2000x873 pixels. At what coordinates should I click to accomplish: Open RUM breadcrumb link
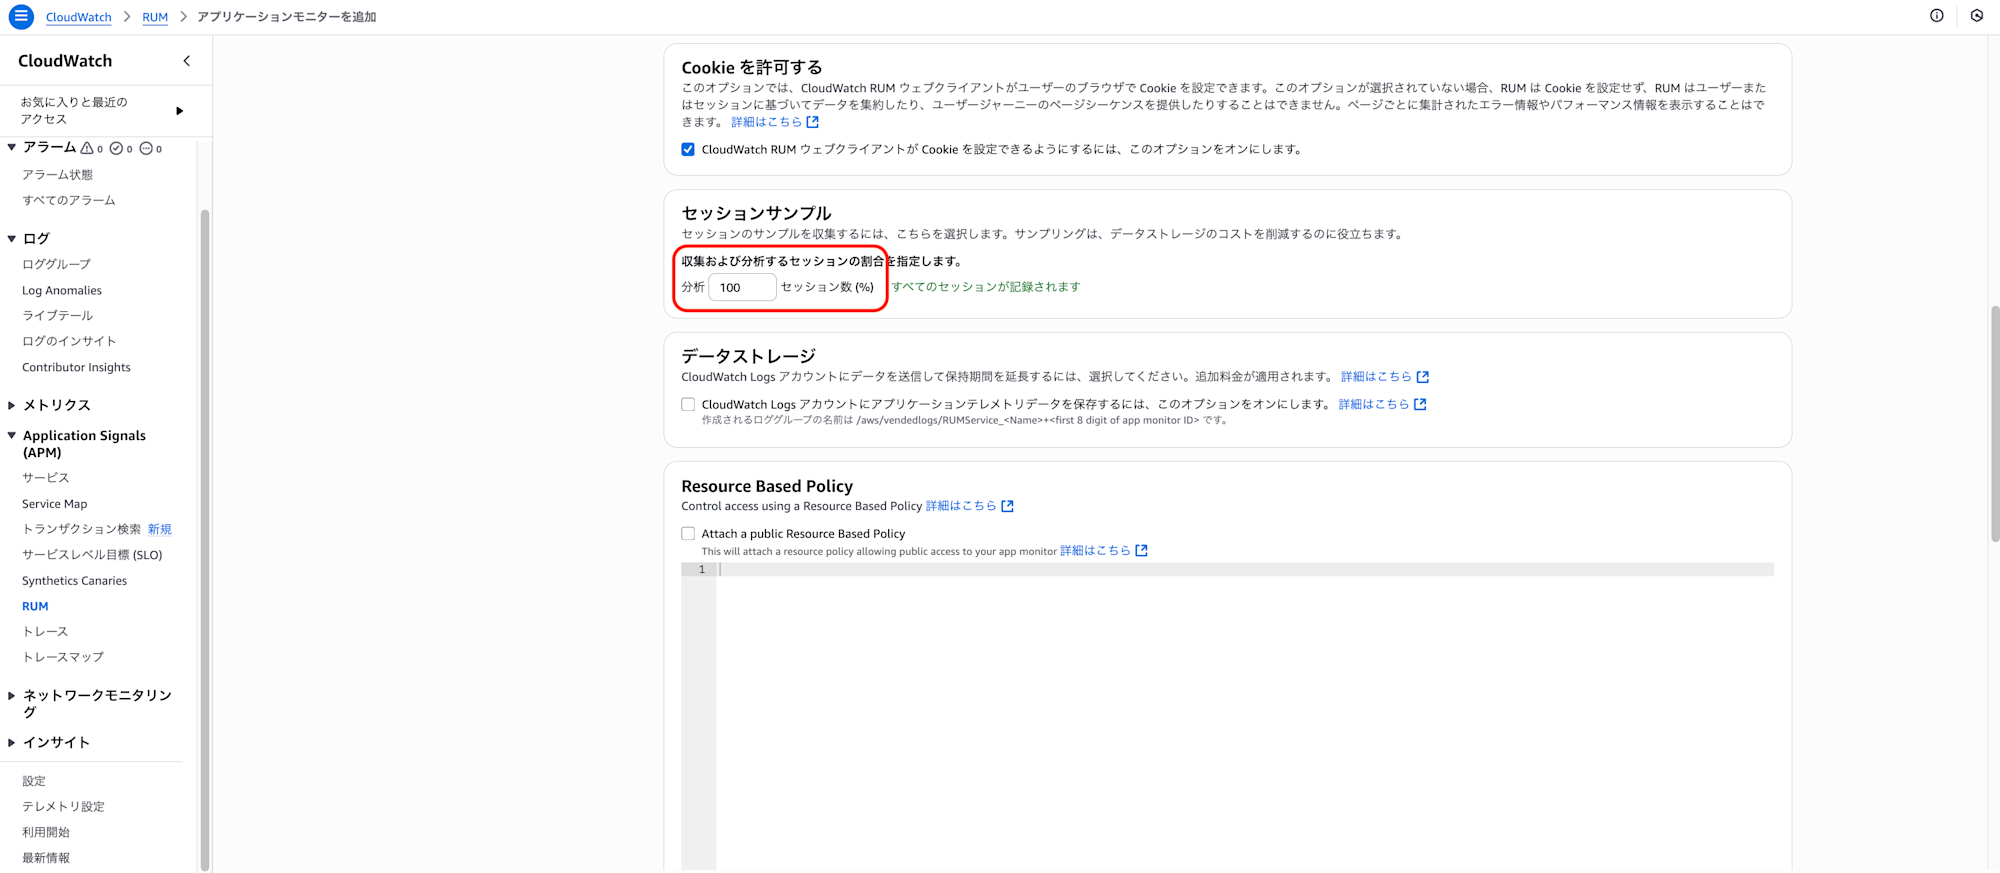(155, 17)
